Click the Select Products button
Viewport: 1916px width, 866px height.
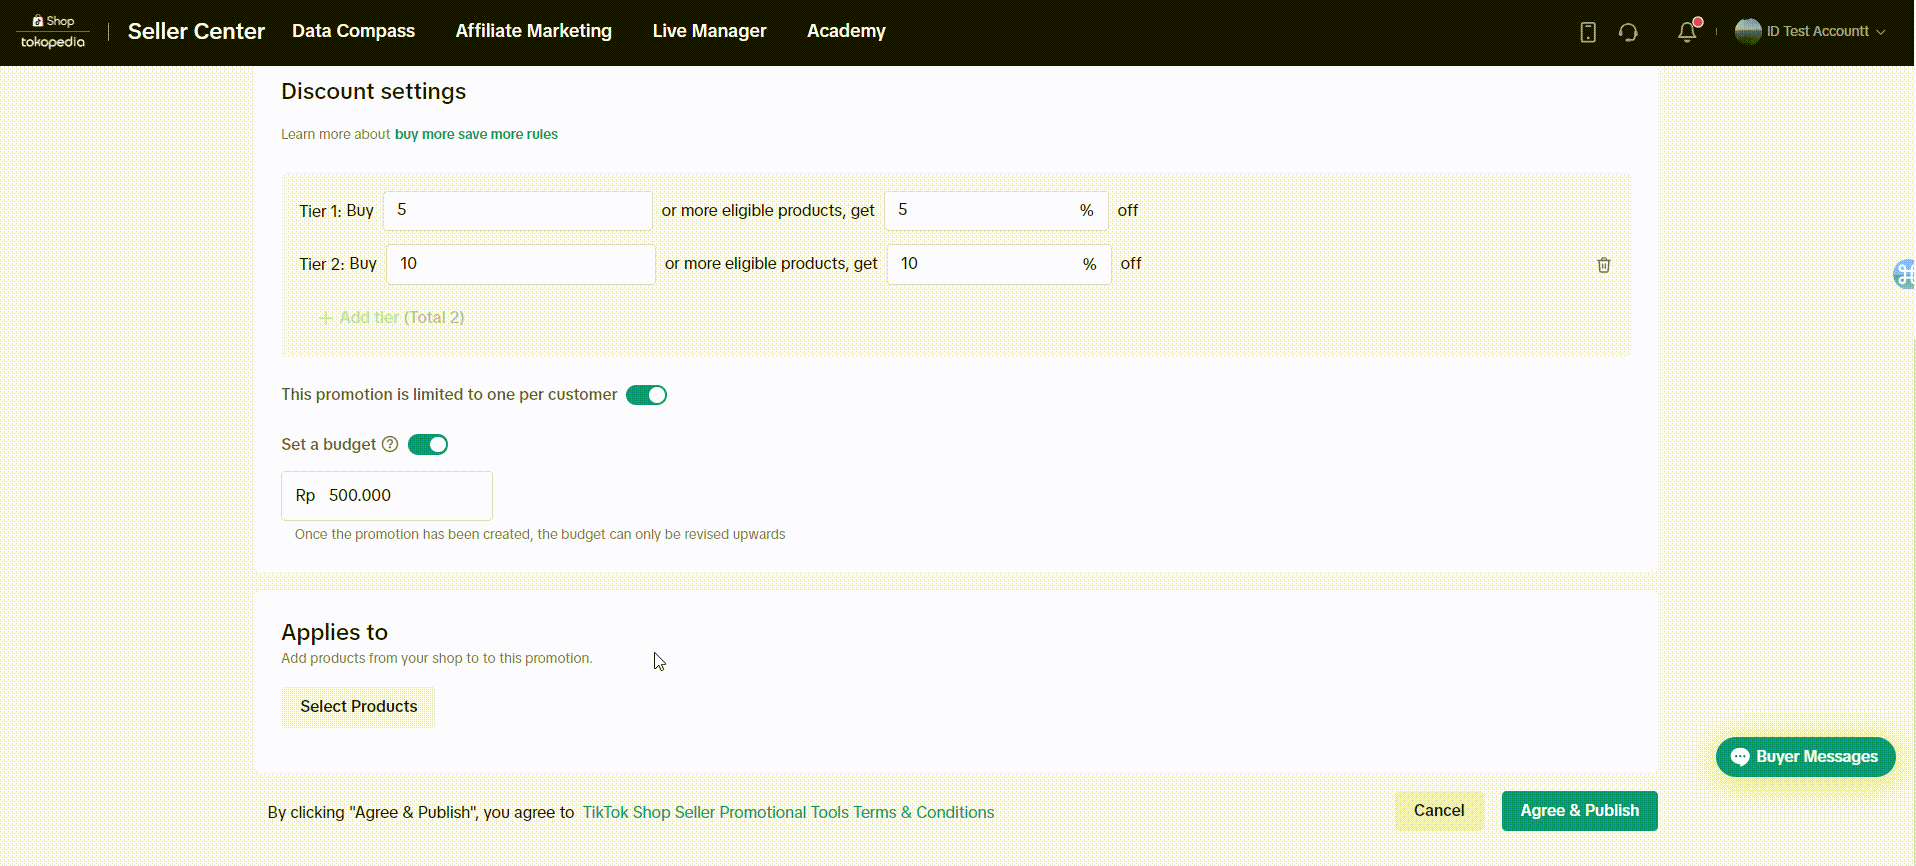[x=358, y=707]
